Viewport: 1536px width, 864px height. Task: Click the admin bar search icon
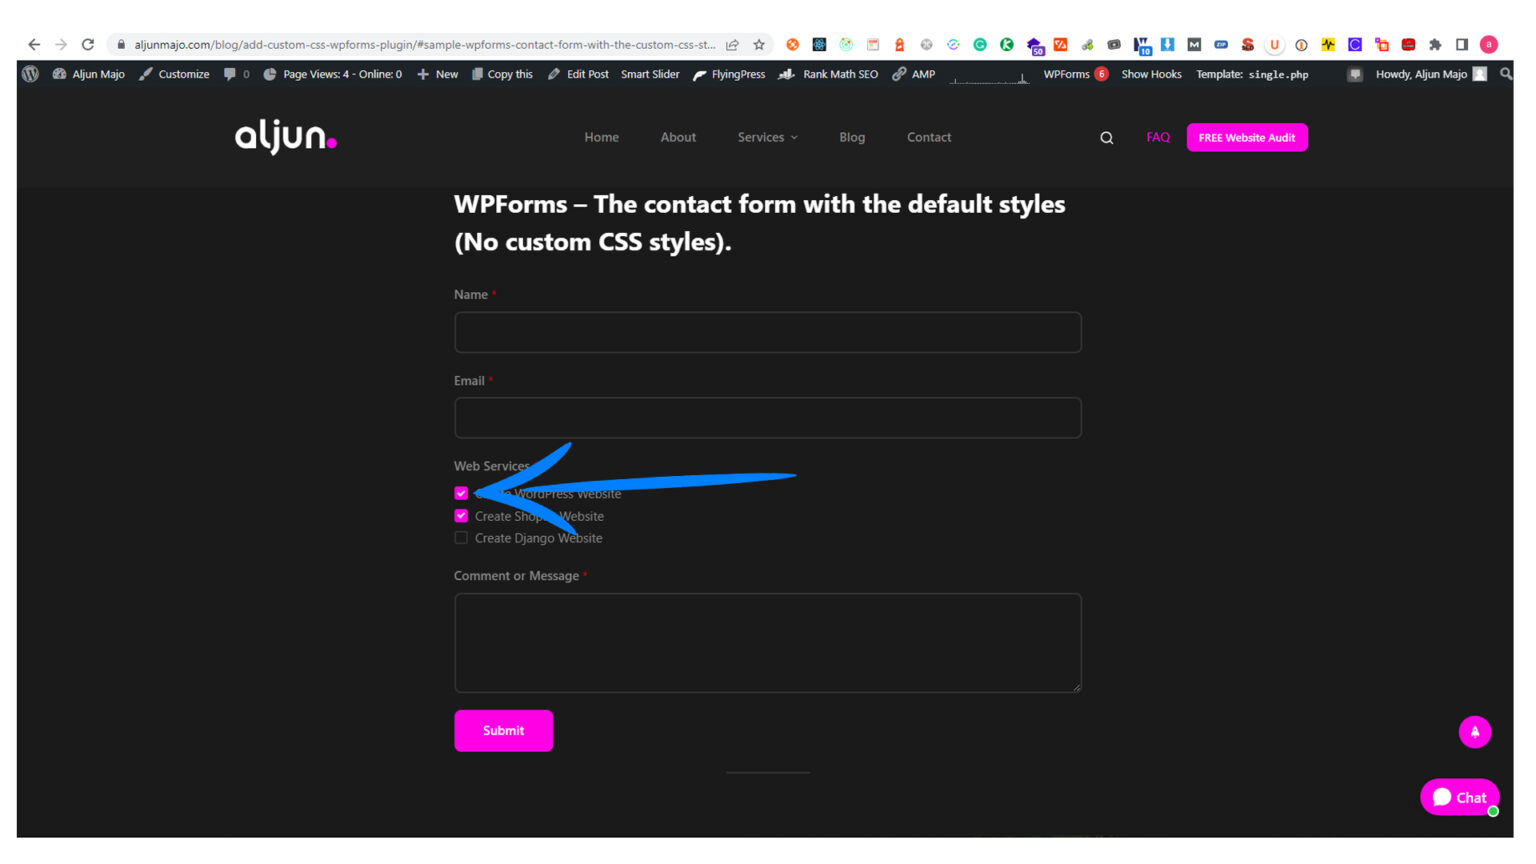click(x=1505, y=74)
